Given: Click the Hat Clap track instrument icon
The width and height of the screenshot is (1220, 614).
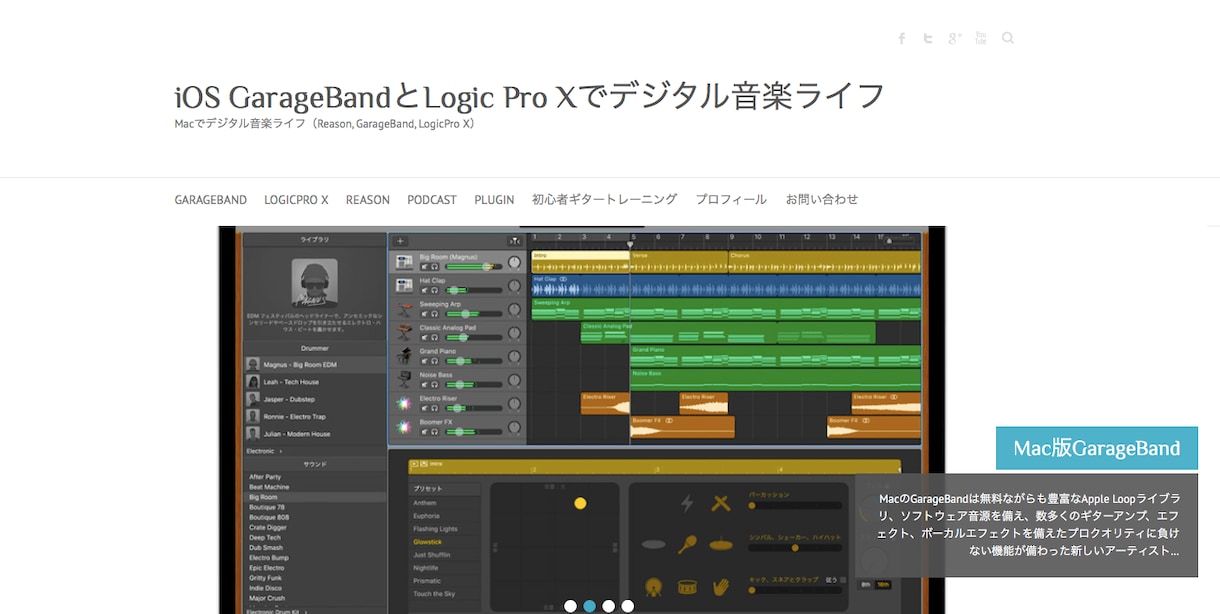Looking at the screenshot, I should click(x=404, y=286).
